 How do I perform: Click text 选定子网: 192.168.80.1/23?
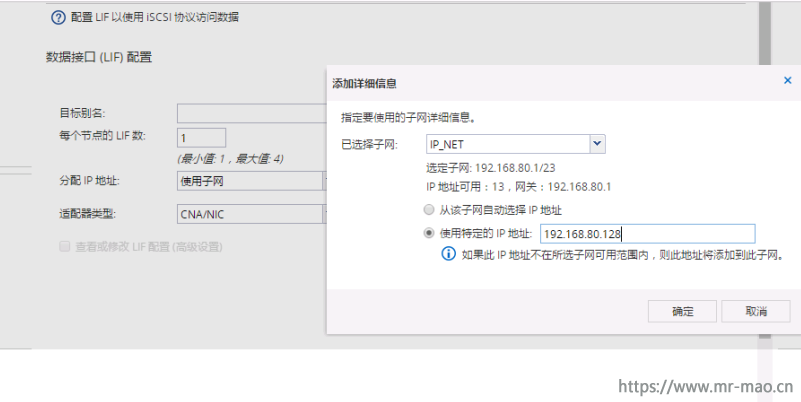tap(490, 168)
